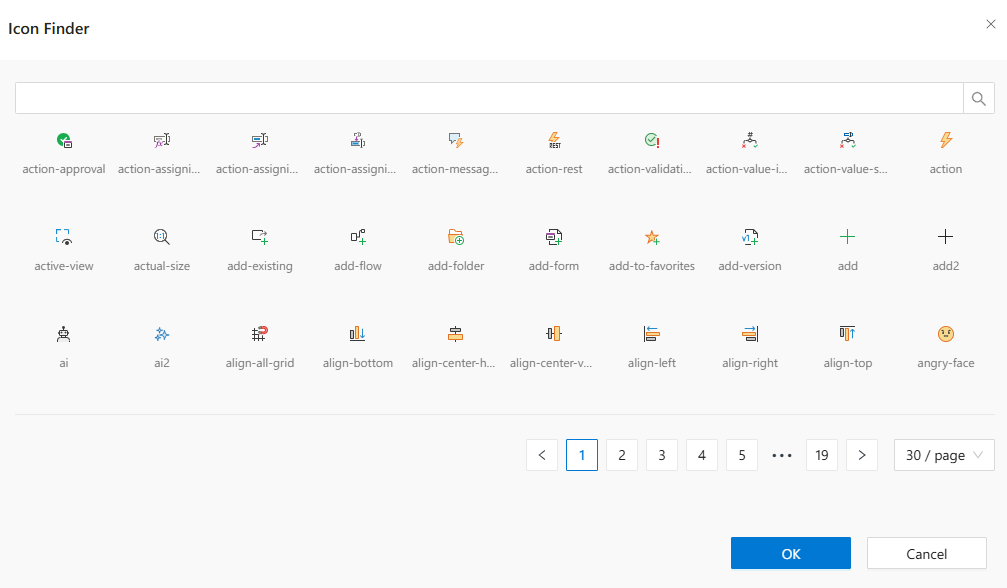Viewport: 1007px width, 588px height.
Task: Select the plain action lightning icon
Action: 946,140
